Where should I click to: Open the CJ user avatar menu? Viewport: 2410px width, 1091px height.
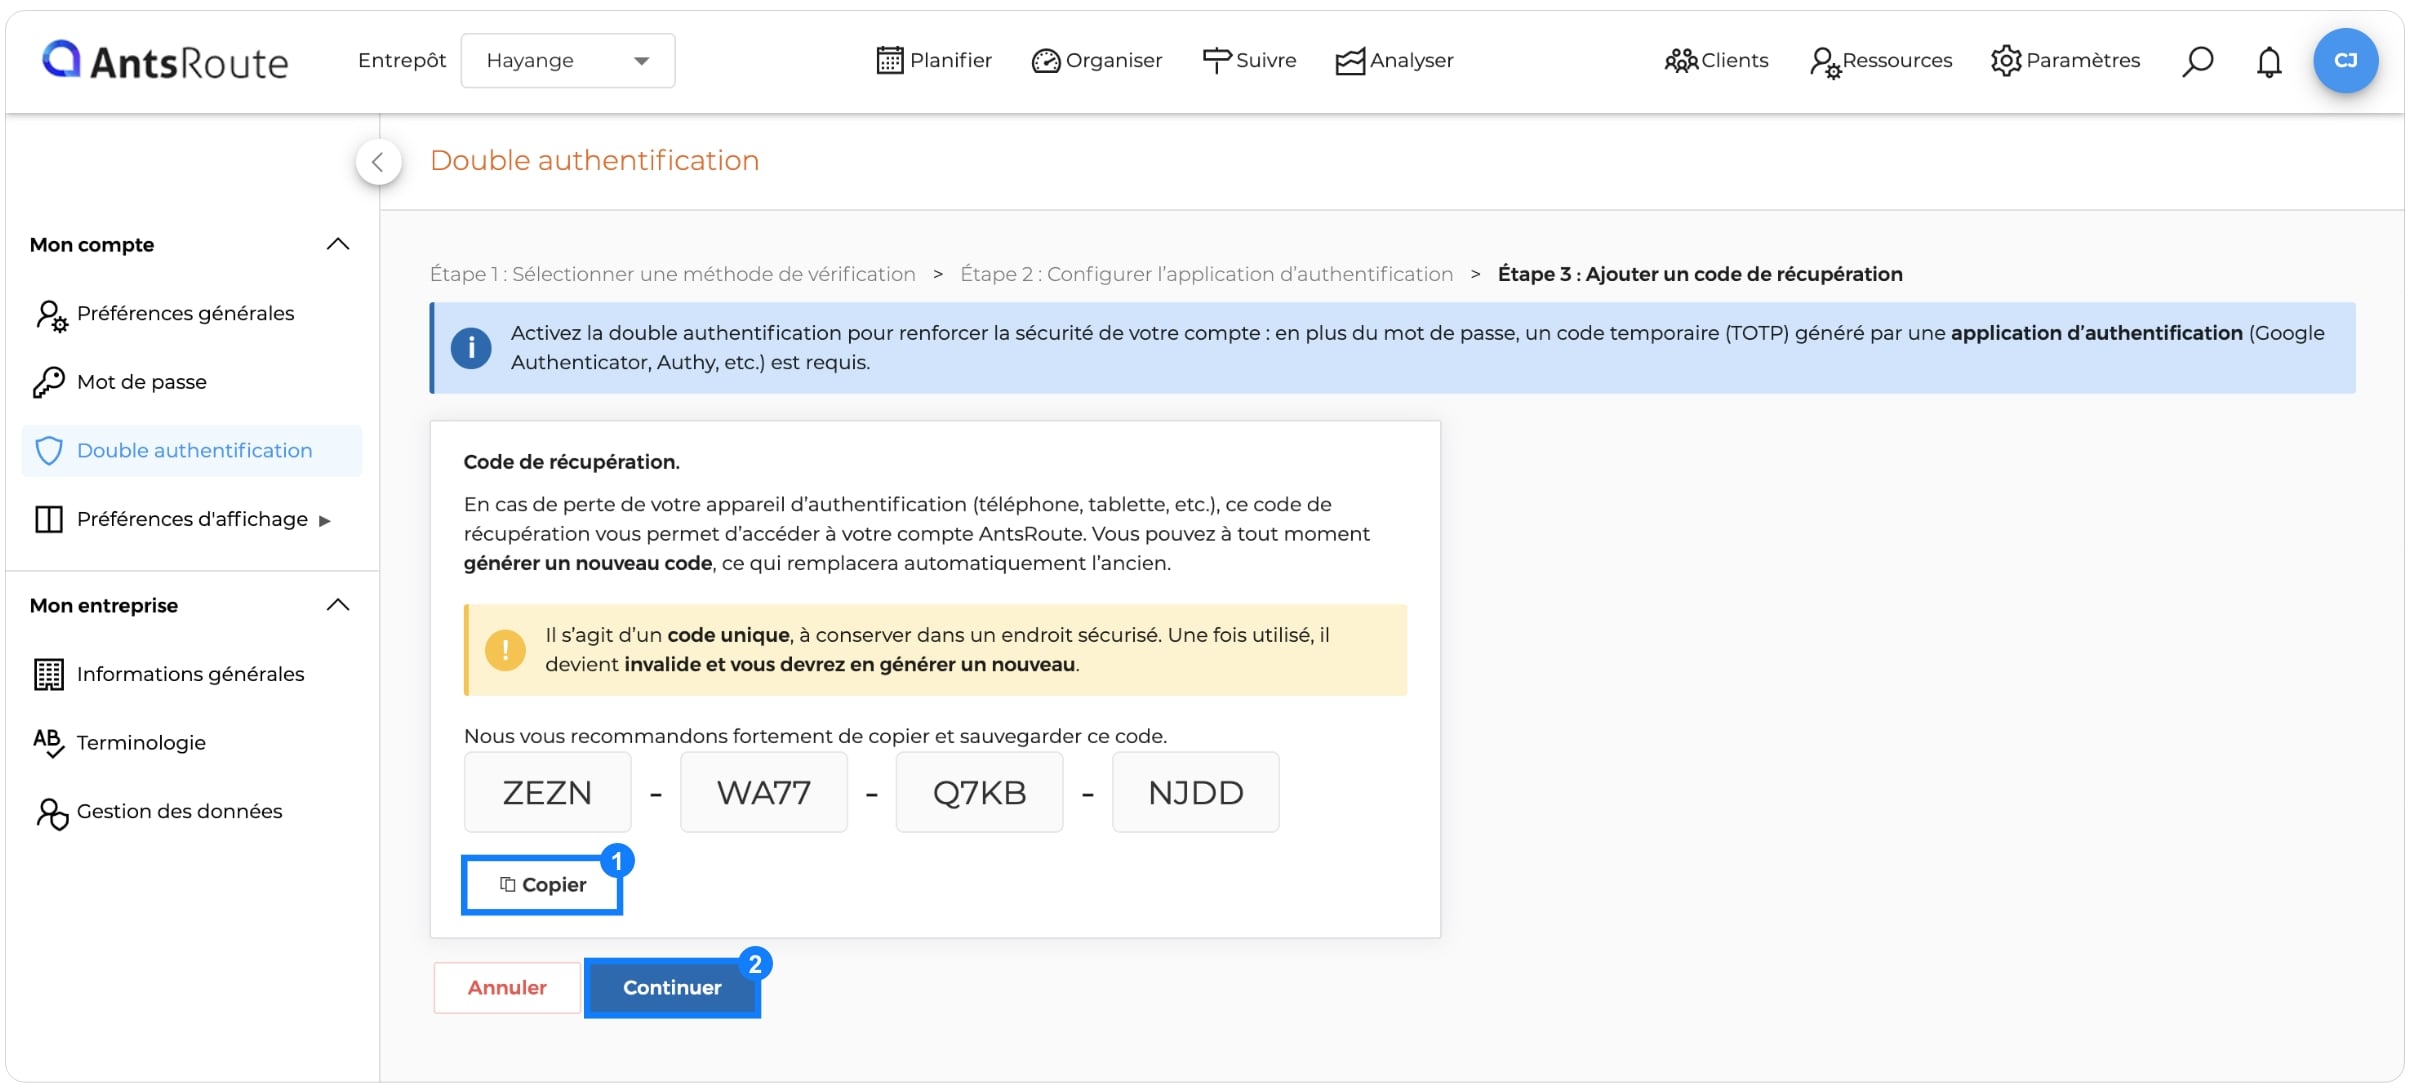tap(2345, 61)
